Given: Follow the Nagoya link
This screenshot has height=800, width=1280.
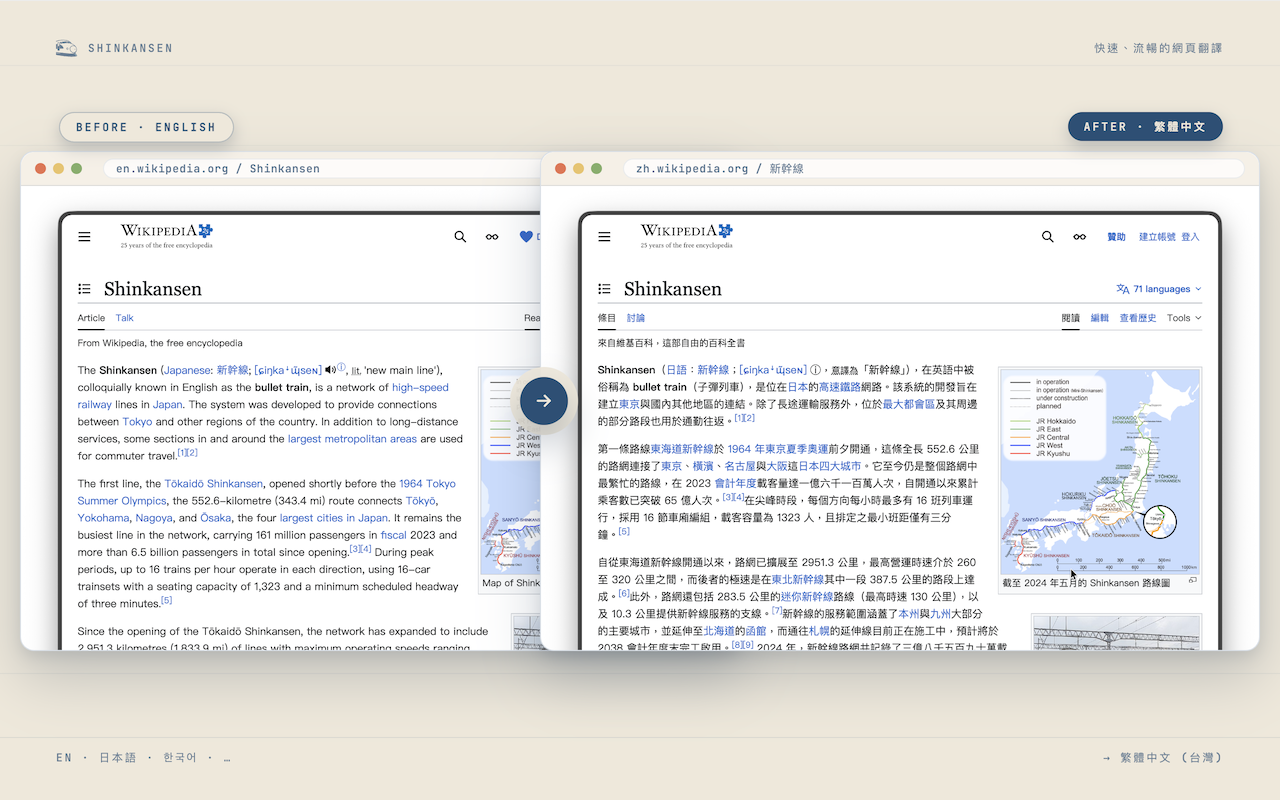Looking at the screenshot, I should 153,518.
